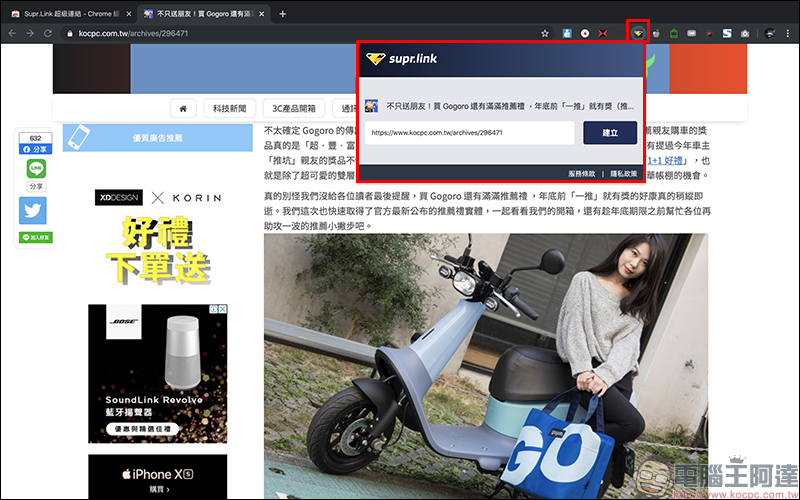Click the blue S extension icon
This screenshot has width=800, height=500.
(x=727, y=33)
